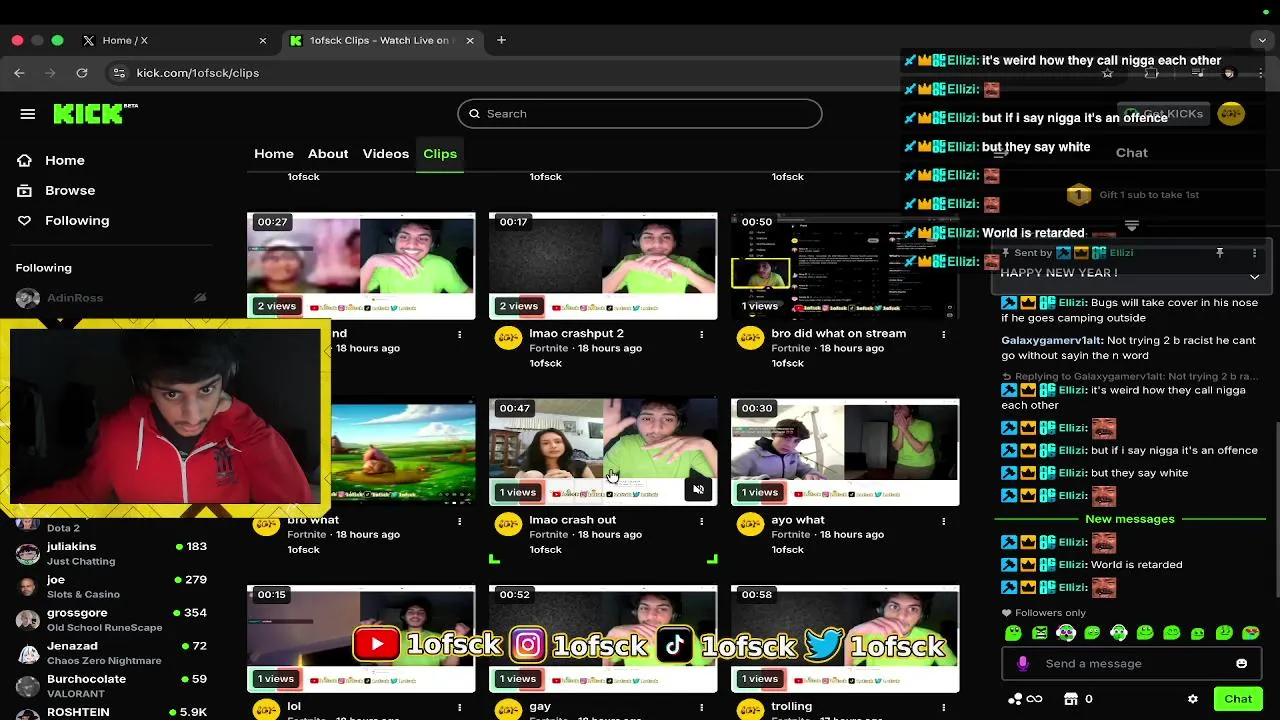
Task: Open options menu for lmao crash out clip
Action: [701, 520]
